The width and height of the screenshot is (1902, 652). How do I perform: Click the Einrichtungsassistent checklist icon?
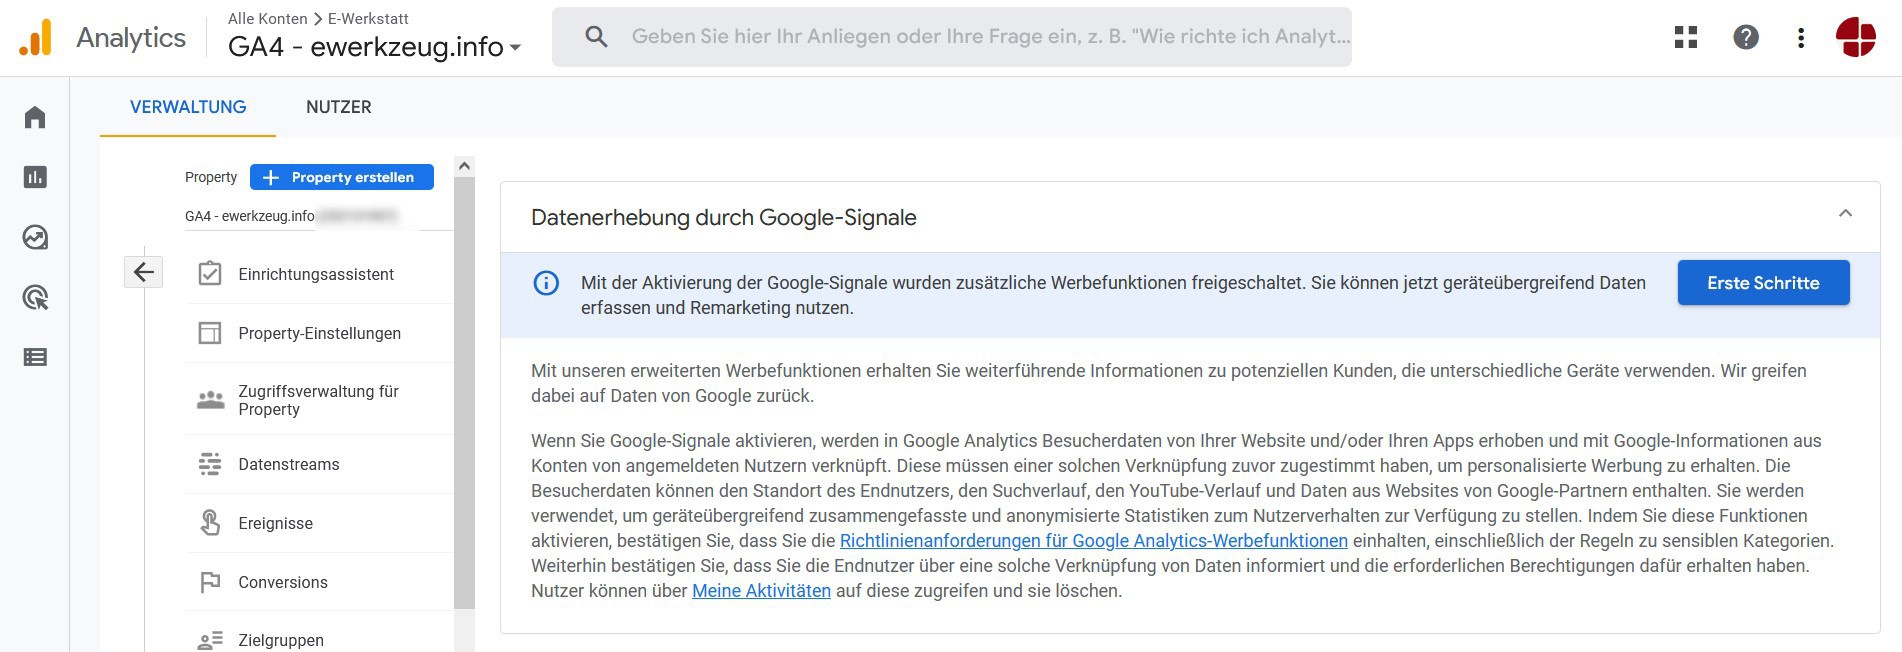[x=210, y=274]
